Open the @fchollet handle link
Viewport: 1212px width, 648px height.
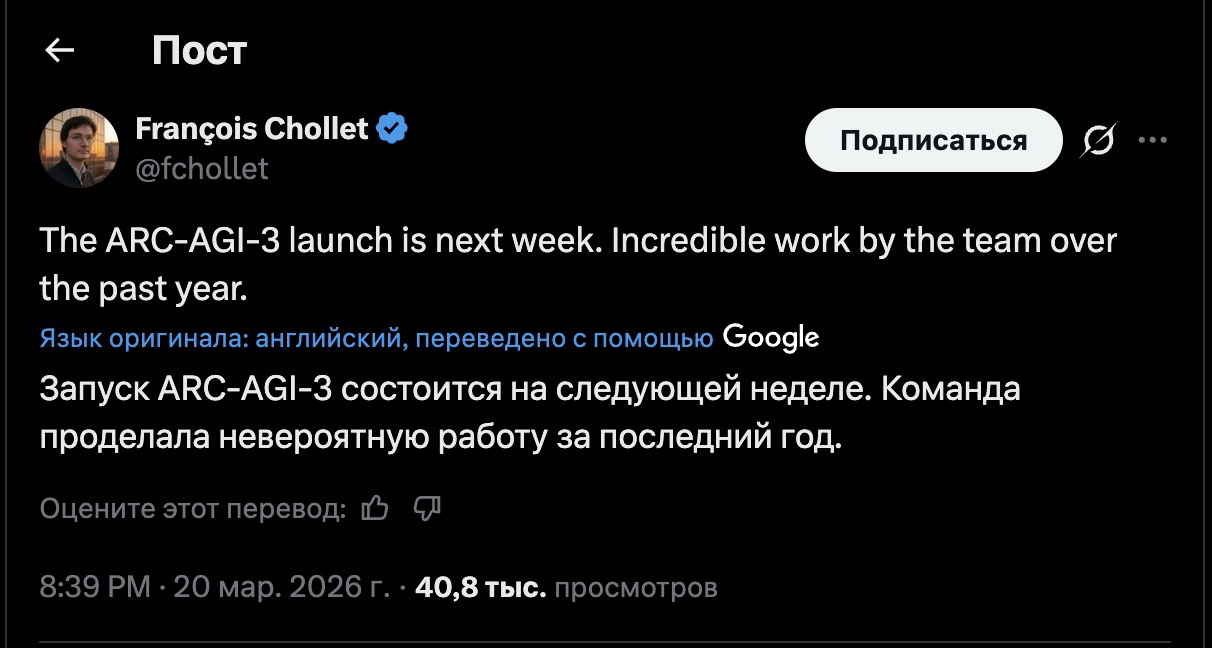click(202, 169)
